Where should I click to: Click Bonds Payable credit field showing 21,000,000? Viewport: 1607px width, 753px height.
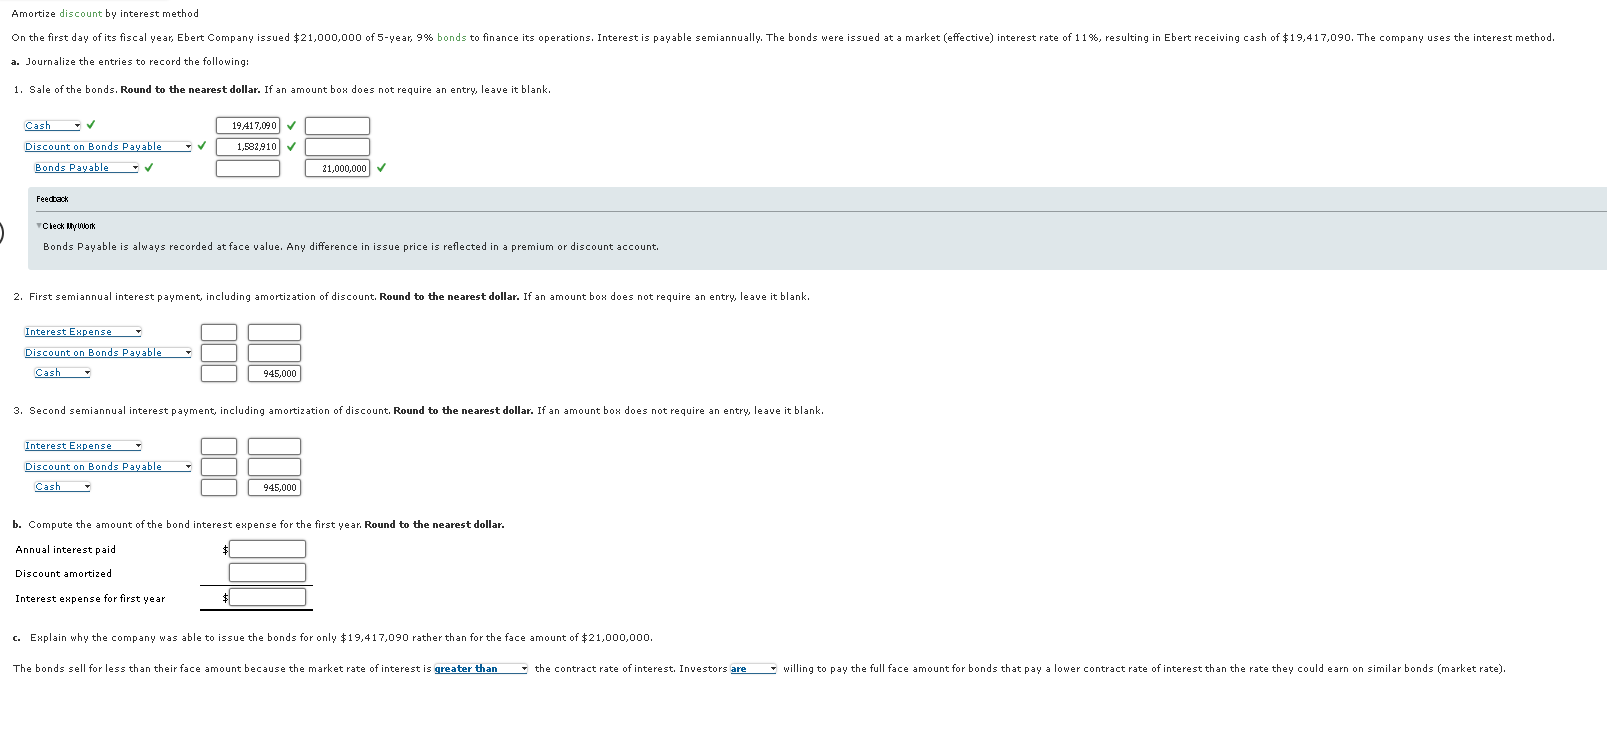pyautogui.click(x=337, y=168)
